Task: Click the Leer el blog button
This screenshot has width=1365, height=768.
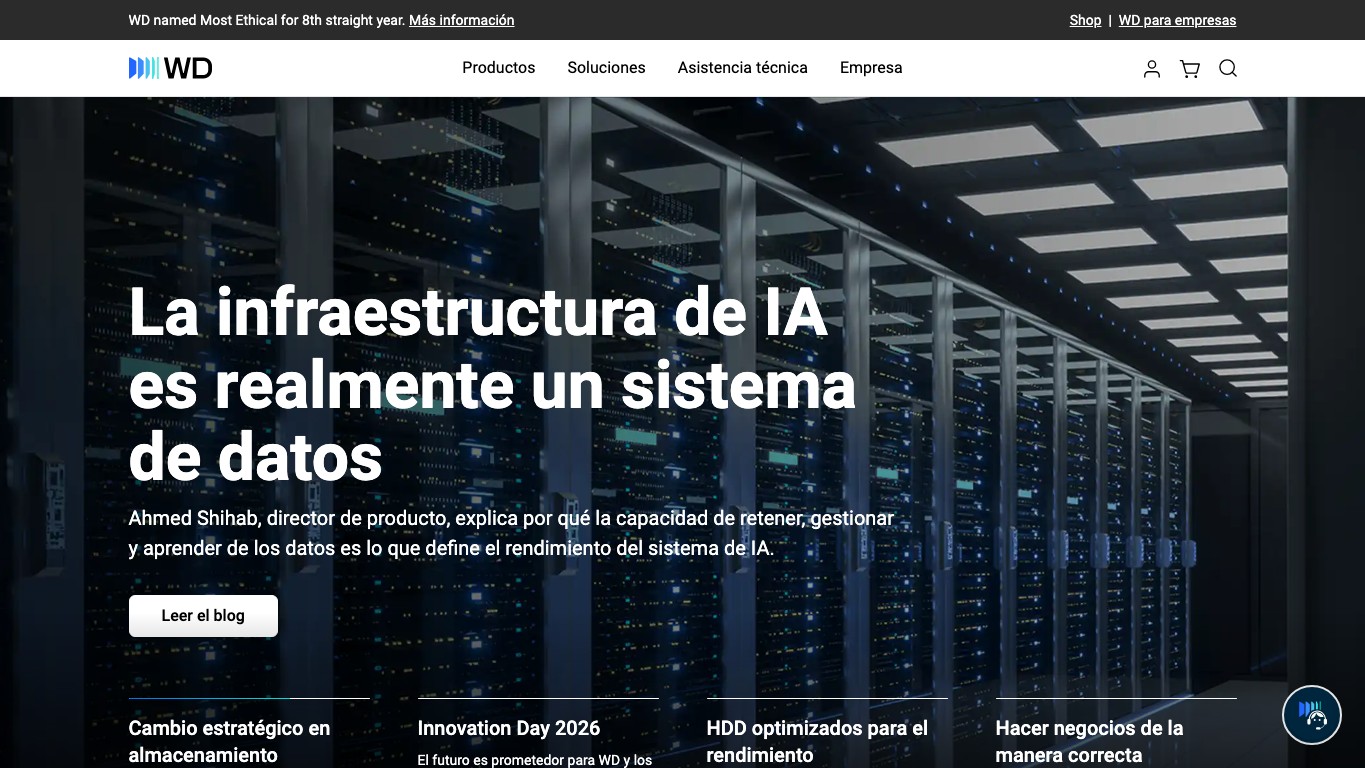Action: point(203,616)
